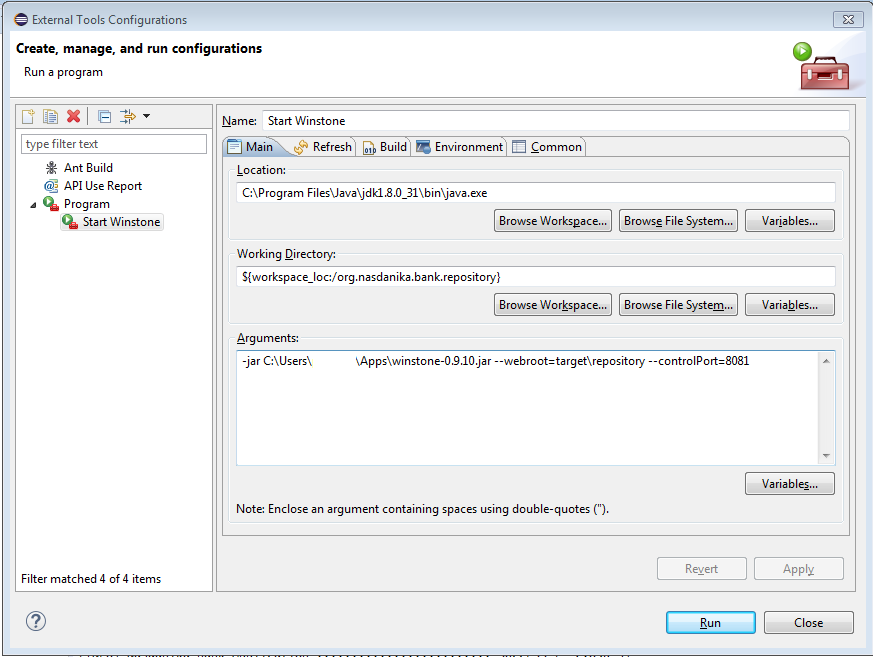Click the help question mark icon
This screenshot has height=657, width=873.
tap(36, 621)
